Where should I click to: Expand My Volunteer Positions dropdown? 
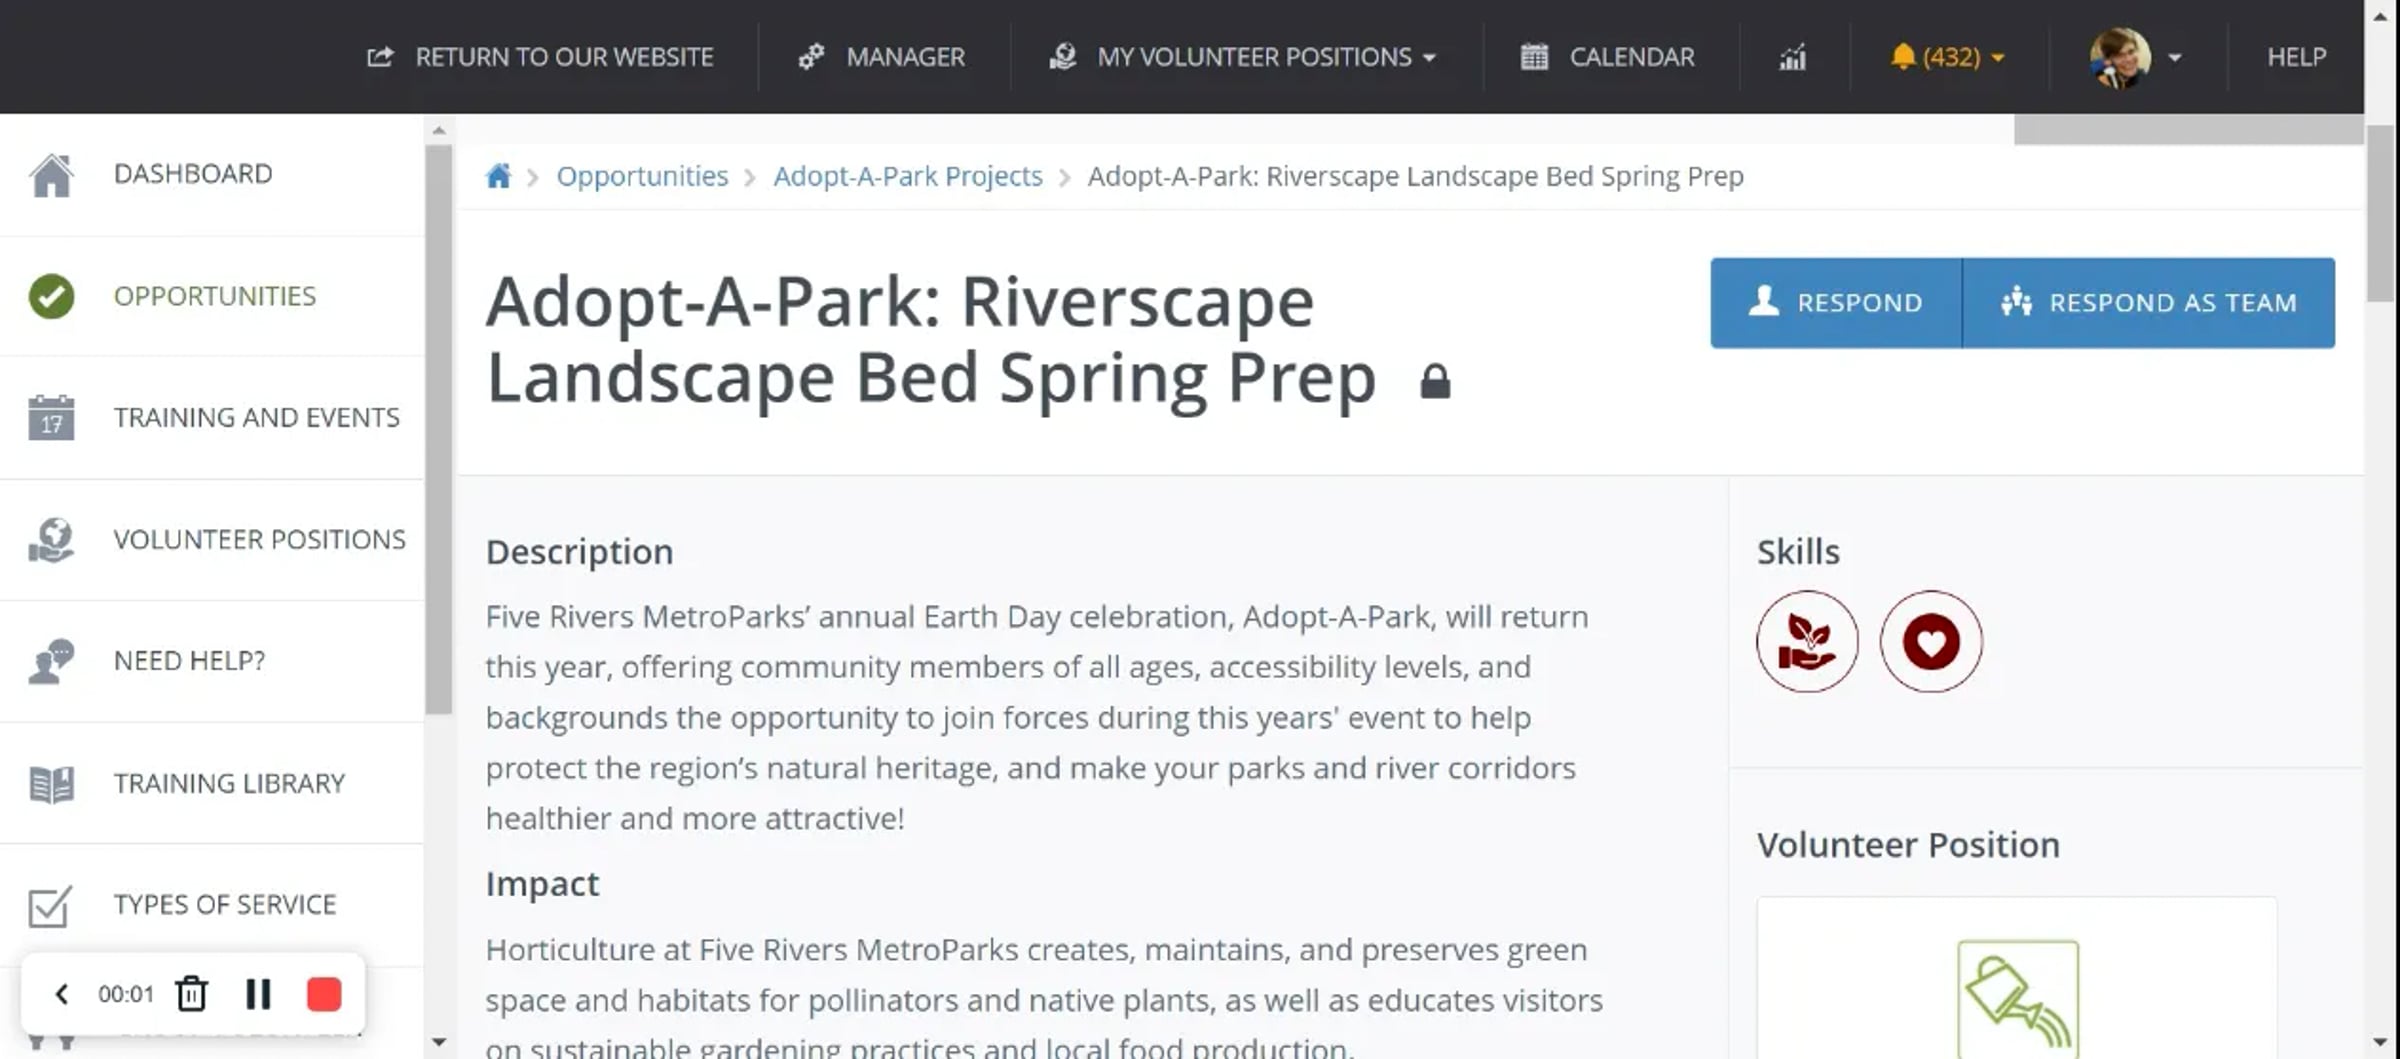[x=1243, y=57]
